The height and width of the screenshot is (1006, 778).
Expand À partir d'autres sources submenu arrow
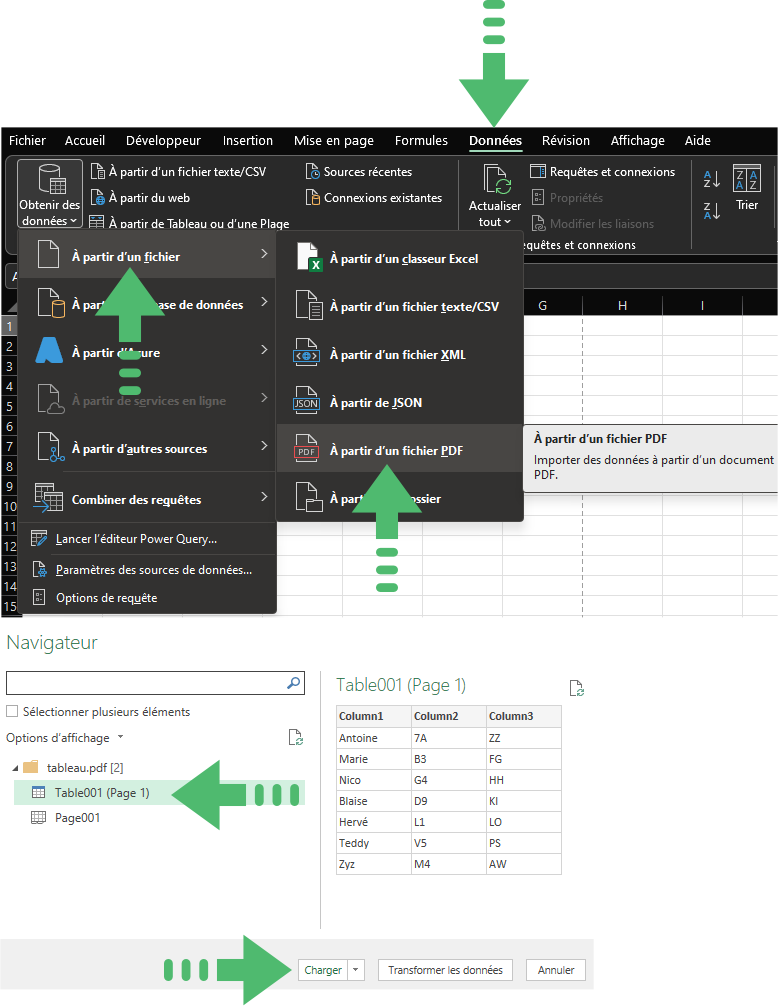[x=264, y=446]
